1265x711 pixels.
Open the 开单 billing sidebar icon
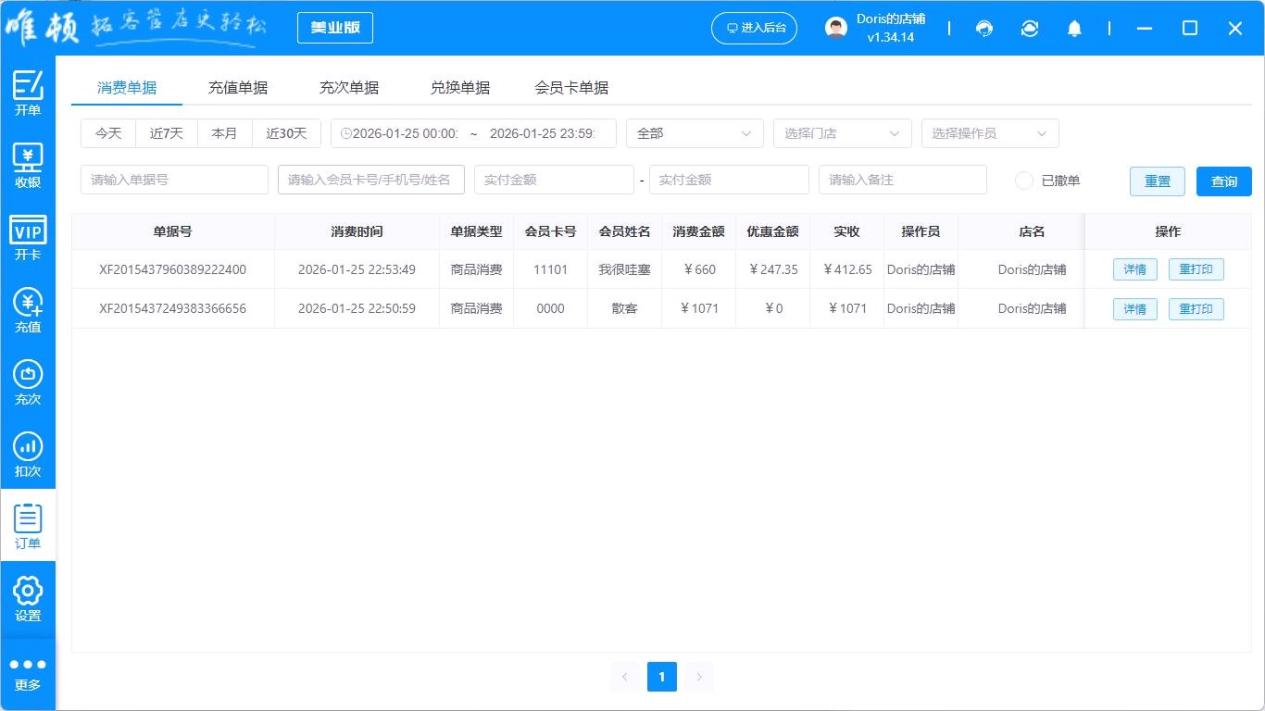tap(28, 93)
